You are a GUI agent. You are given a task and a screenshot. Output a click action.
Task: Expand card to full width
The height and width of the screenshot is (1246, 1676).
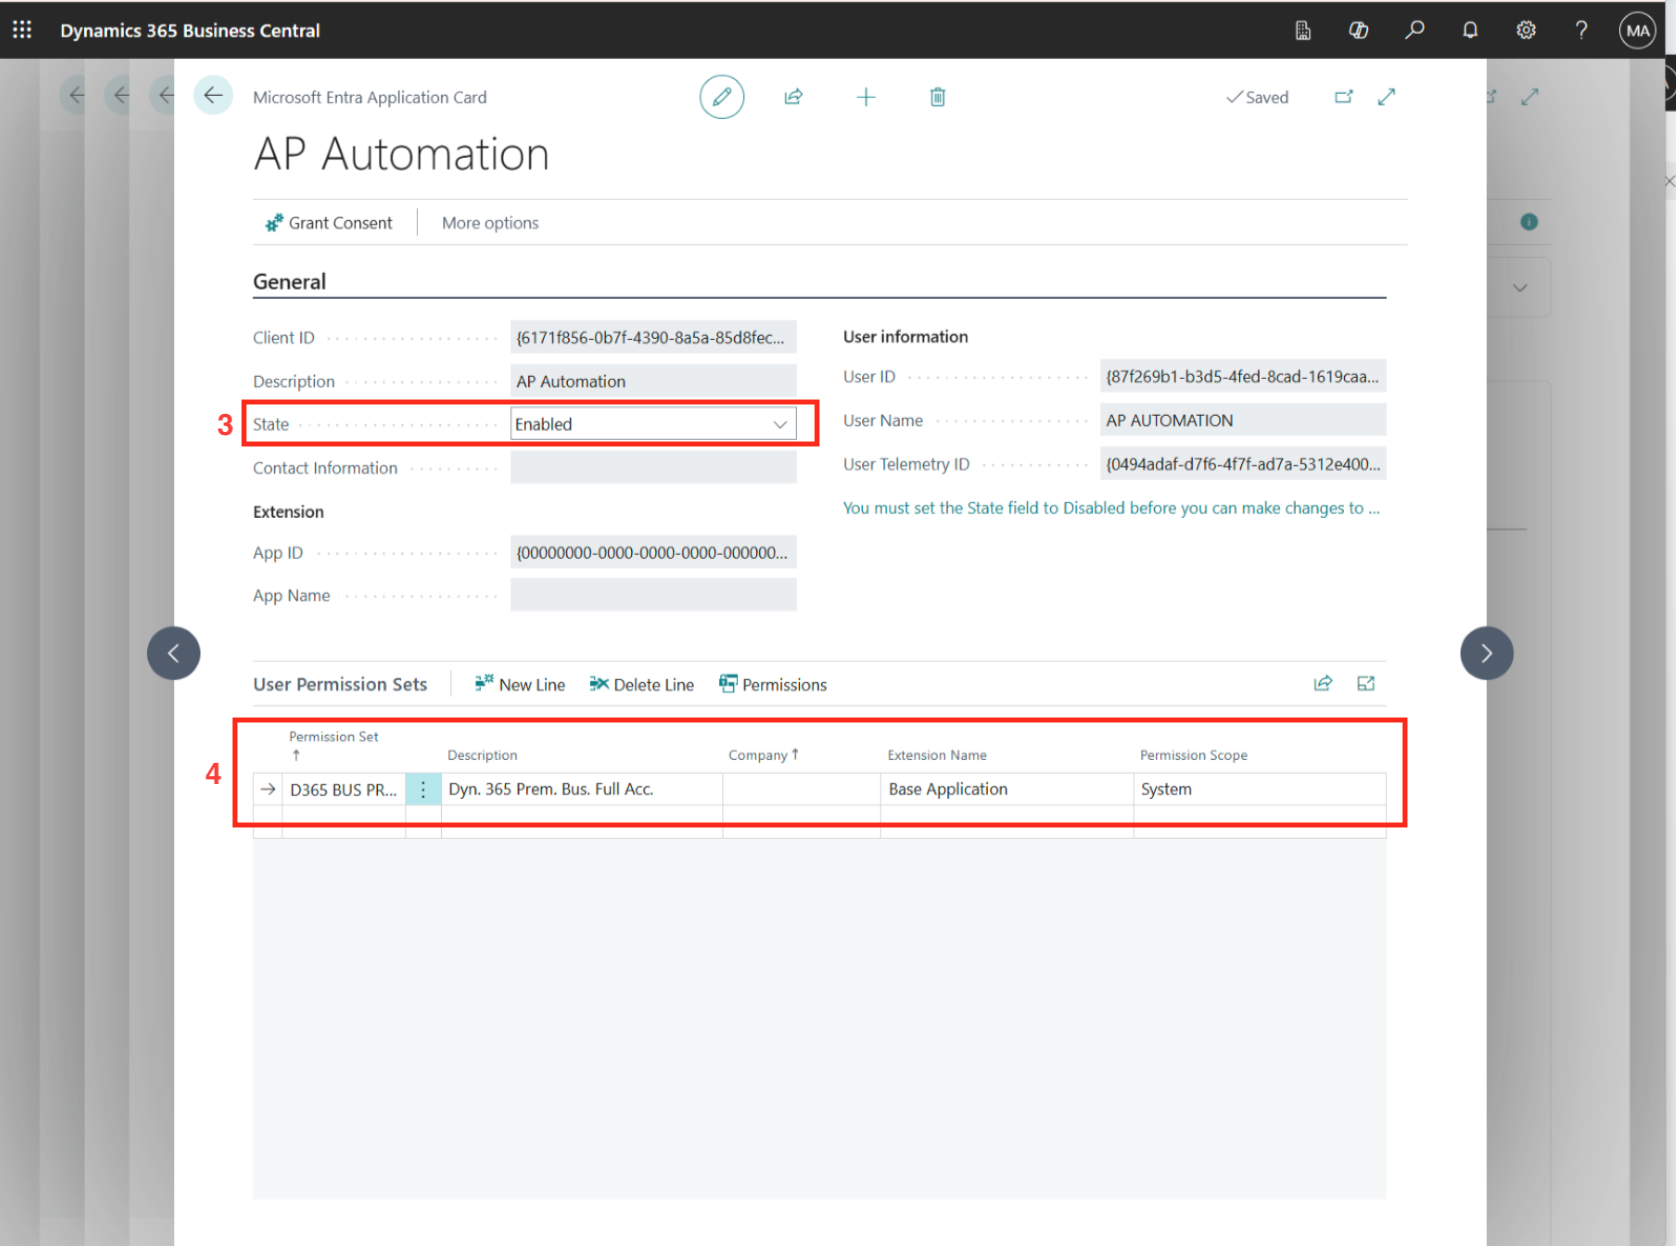(1386, 97)
